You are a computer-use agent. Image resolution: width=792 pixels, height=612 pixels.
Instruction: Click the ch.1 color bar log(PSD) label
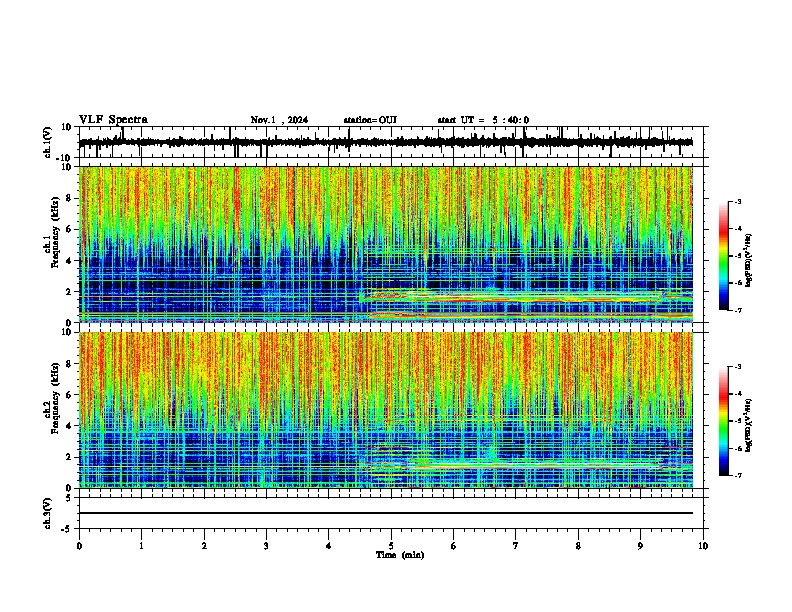pyautogui.click(x=749, y=261)
